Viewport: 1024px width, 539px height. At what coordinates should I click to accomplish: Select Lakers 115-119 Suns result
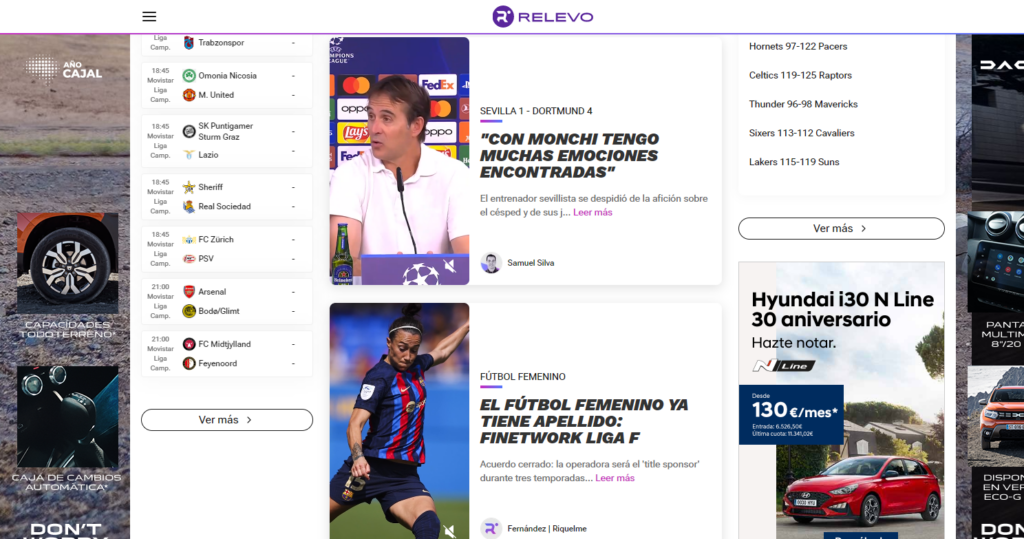click(x=794, y=162)
